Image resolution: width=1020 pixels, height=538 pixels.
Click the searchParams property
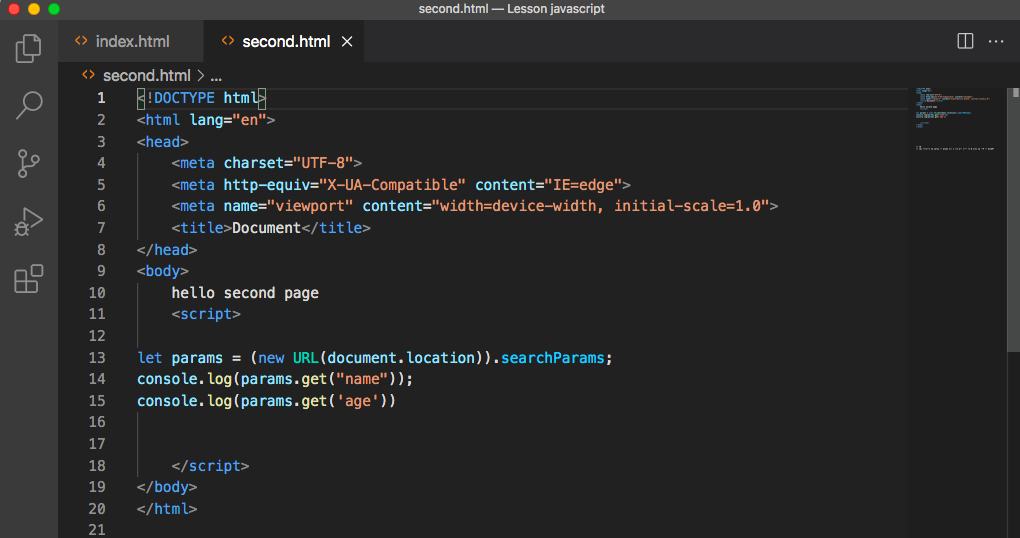(552, 358)
